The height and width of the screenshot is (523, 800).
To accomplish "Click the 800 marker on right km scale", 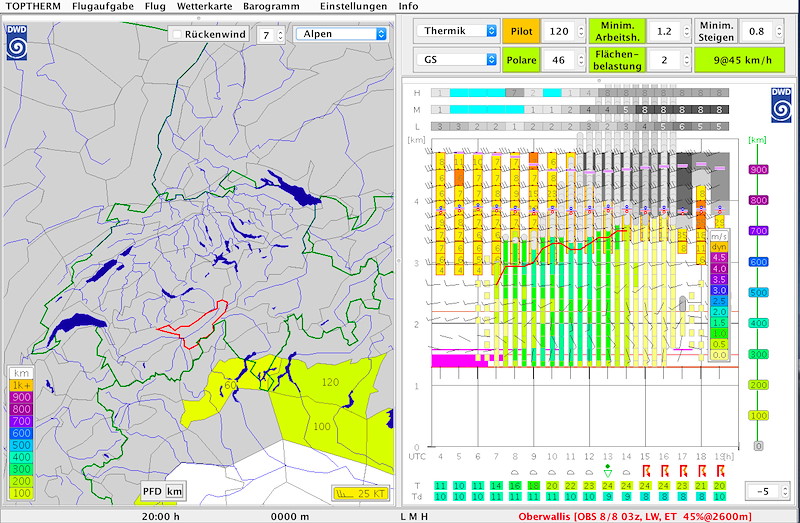I will (758, 201).
